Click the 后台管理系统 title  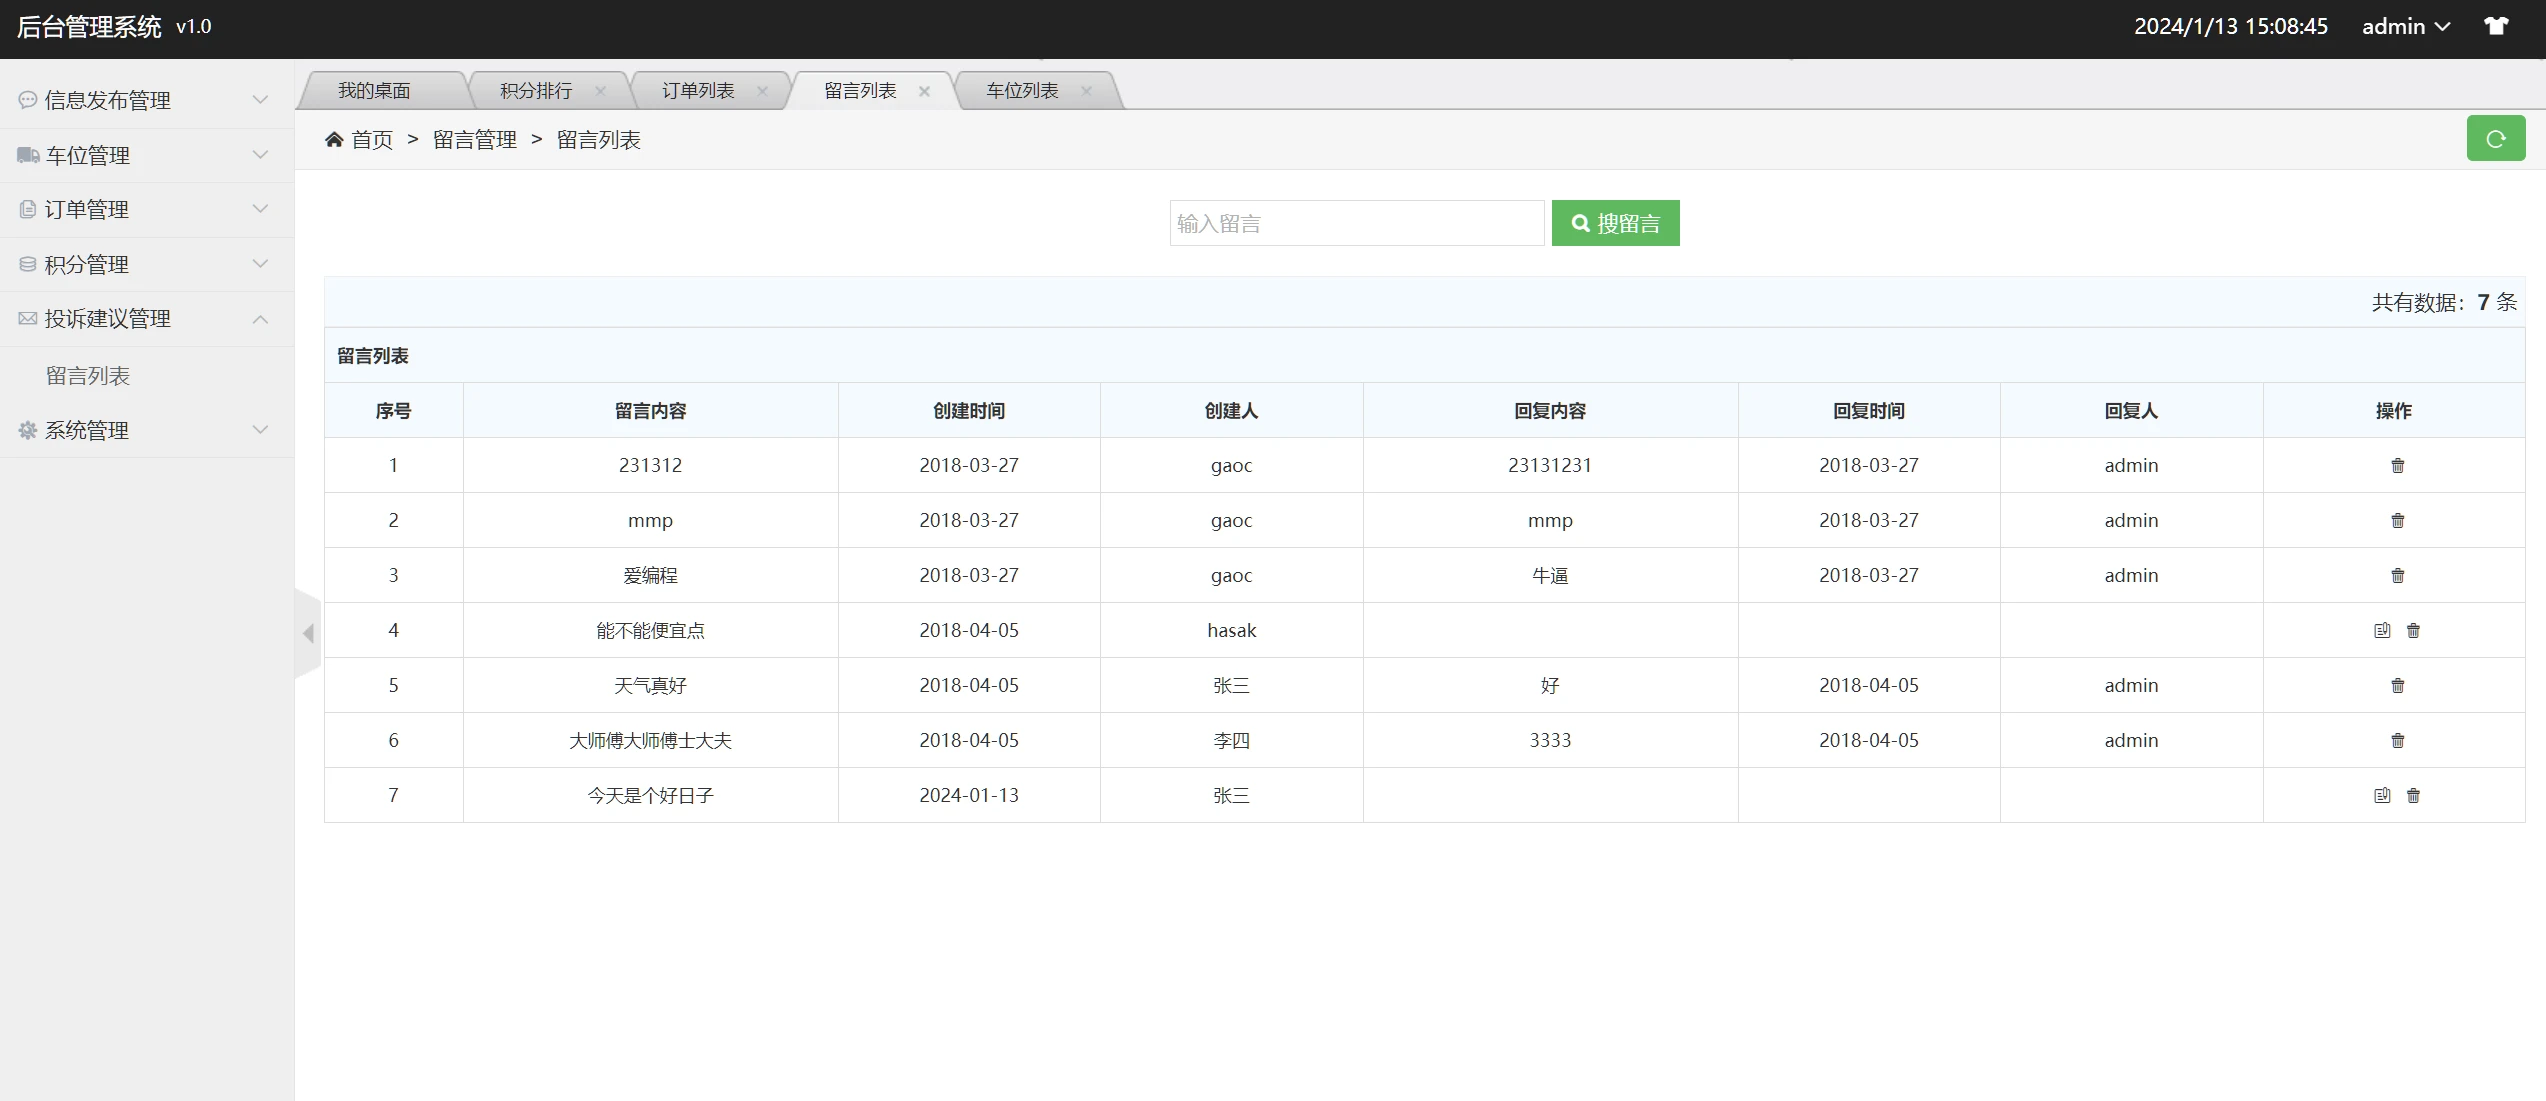point(89,27)
